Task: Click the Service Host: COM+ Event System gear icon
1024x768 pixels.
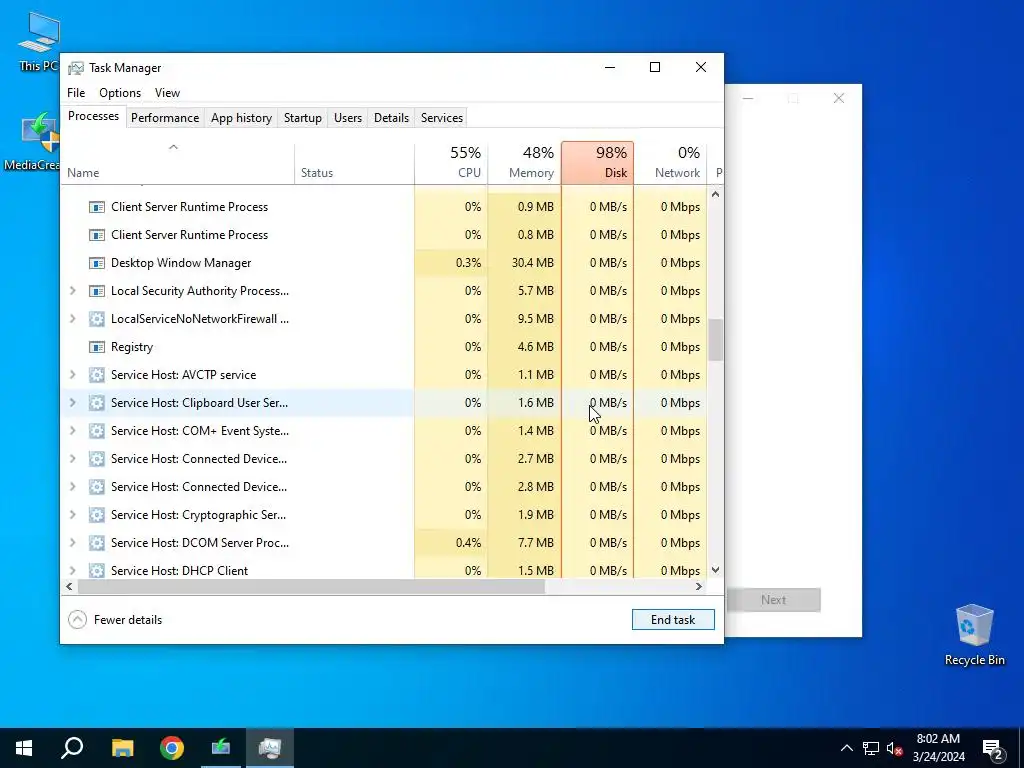Action: coord(97,431)
